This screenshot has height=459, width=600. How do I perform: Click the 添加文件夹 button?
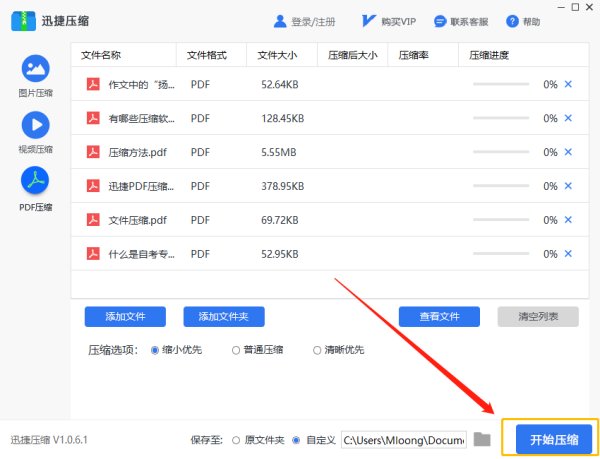click(224, 317)
